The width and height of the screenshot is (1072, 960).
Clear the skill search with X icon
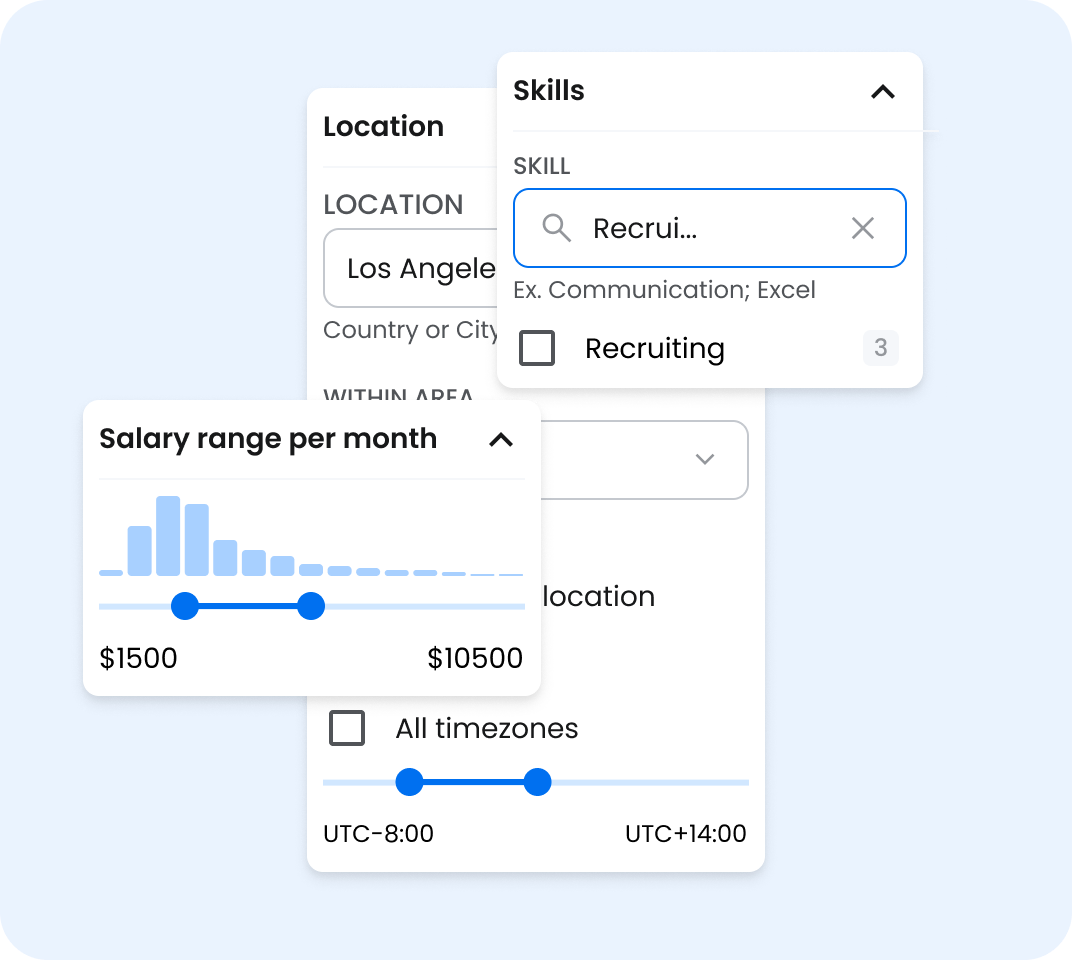(x=862, y=228)
